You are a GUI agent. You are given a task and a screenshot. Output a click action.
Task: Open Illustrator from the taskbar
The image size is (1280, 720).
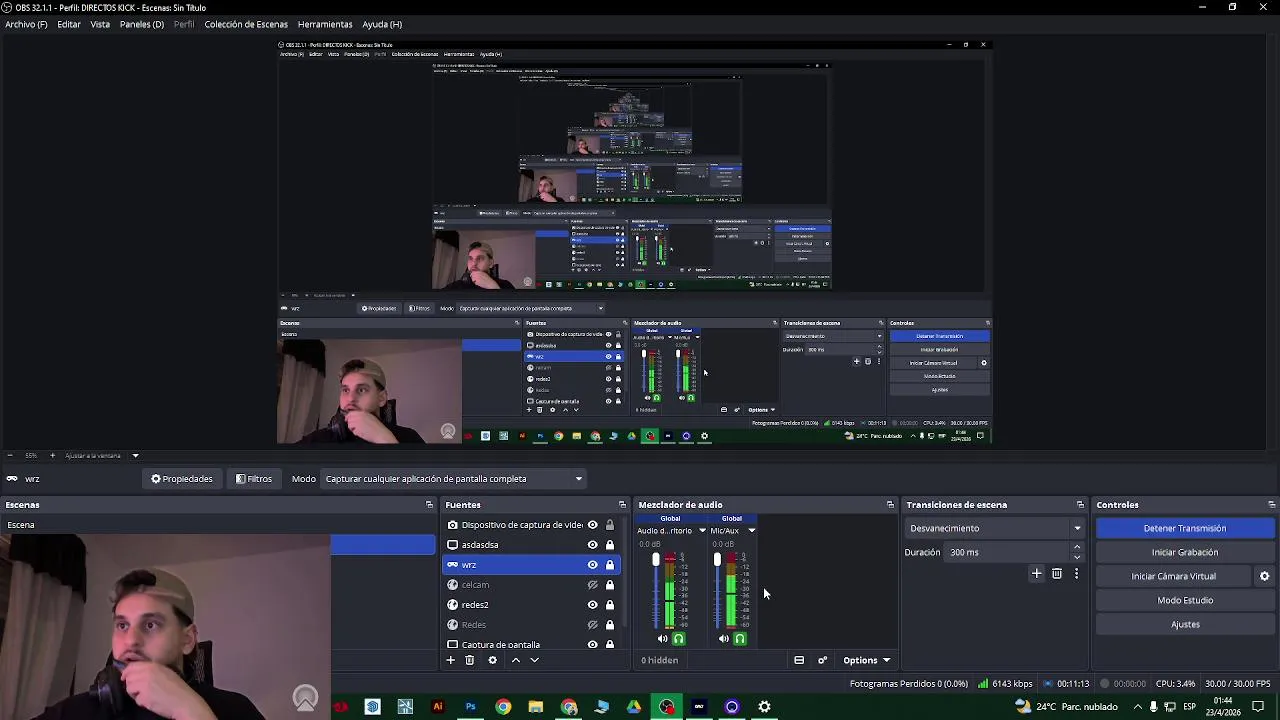point(437,707)
